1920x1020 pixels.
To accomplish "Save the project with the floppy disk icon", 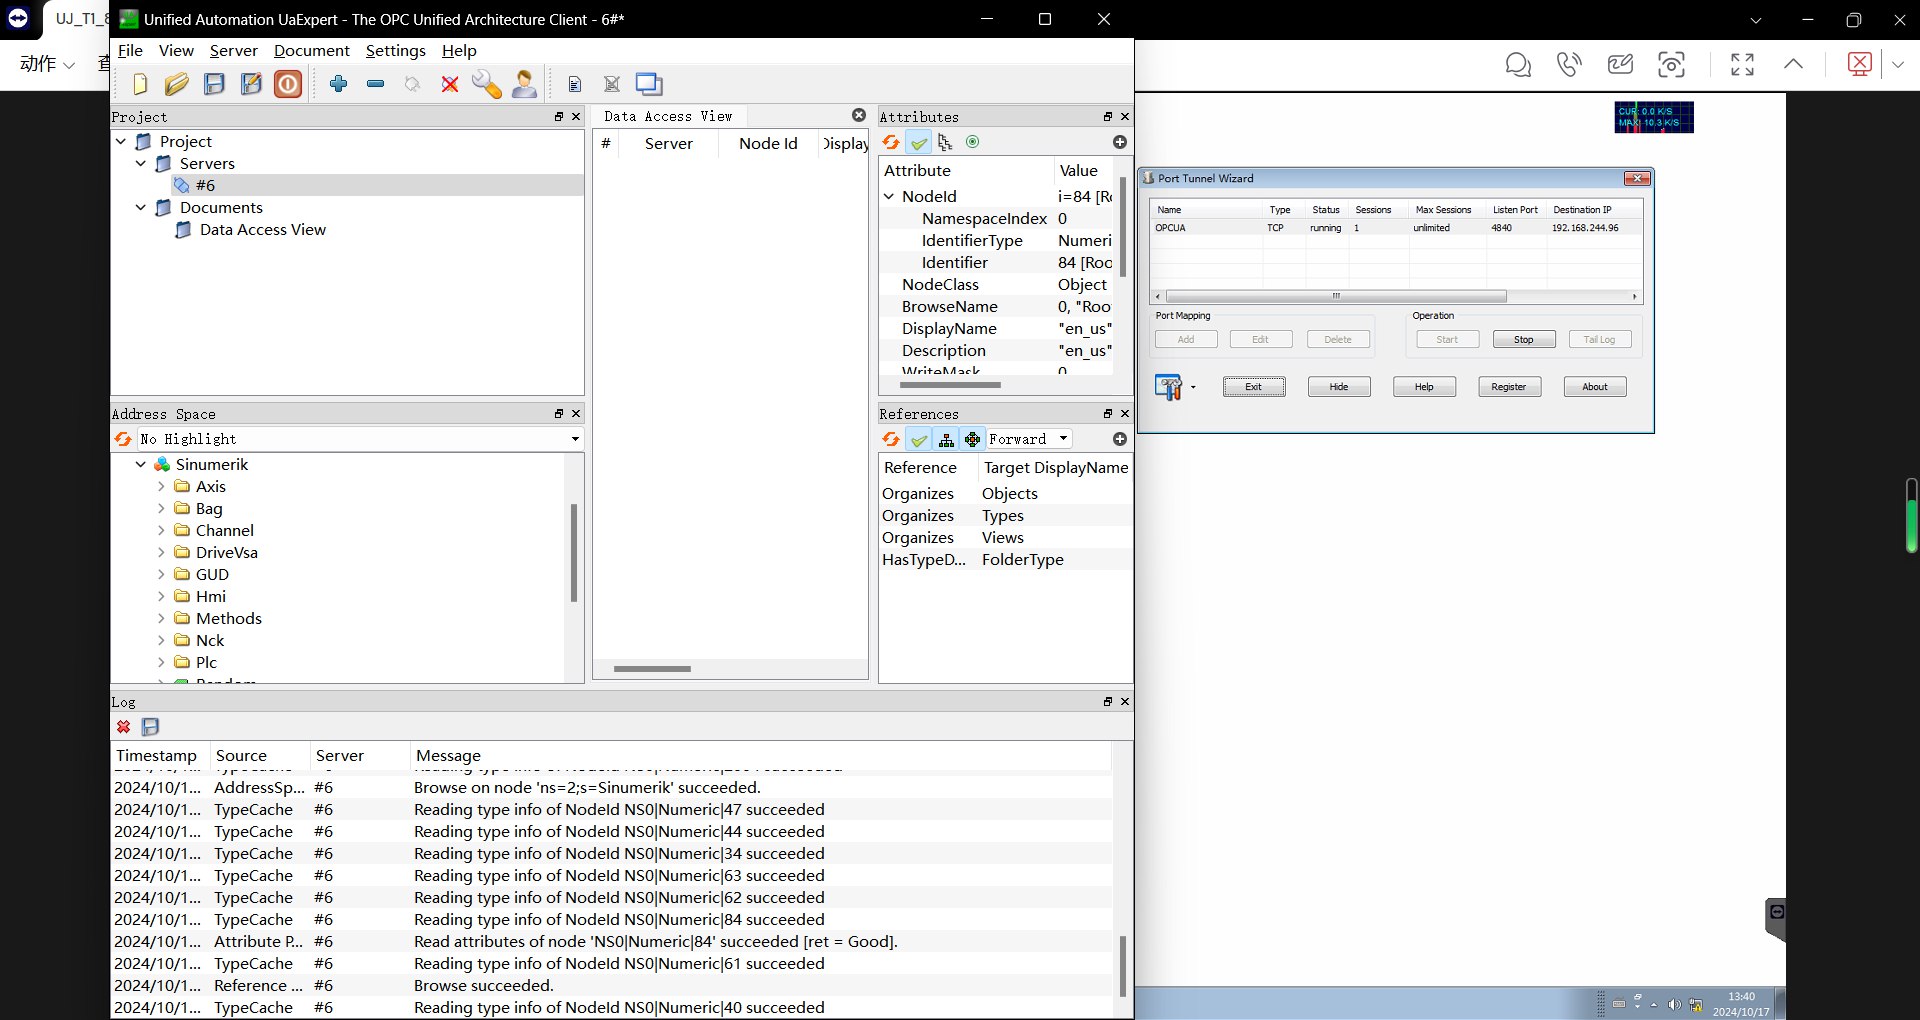I will pyautogui.click(x=214, y=84).
